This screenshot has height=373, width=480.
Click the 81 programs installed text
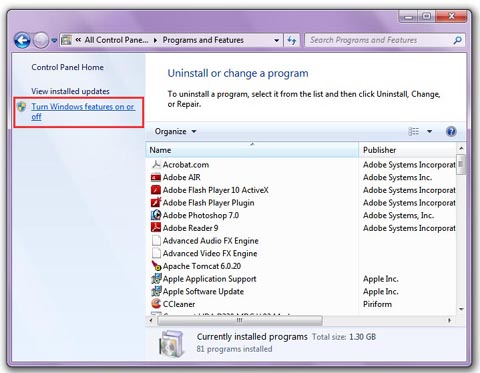pos(234,349)
